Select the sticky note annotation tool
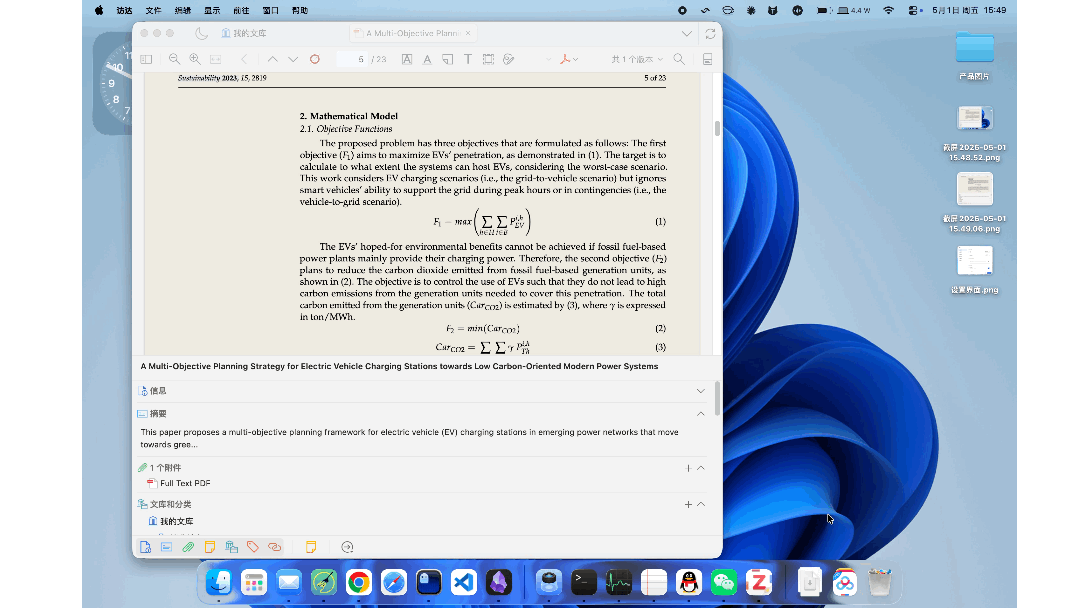Screen dimensions: 1080x608 [448, 59]
